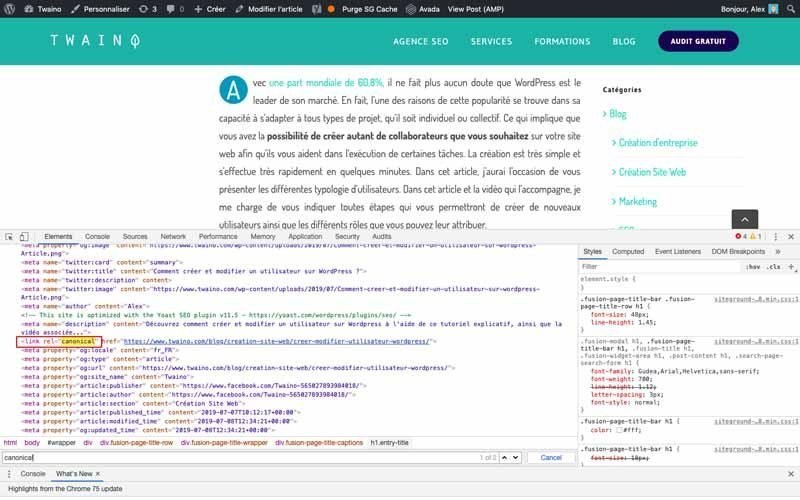Click the search field containing 'canonical'
Viewport: 800px width, 500px height.
[240, 458]
